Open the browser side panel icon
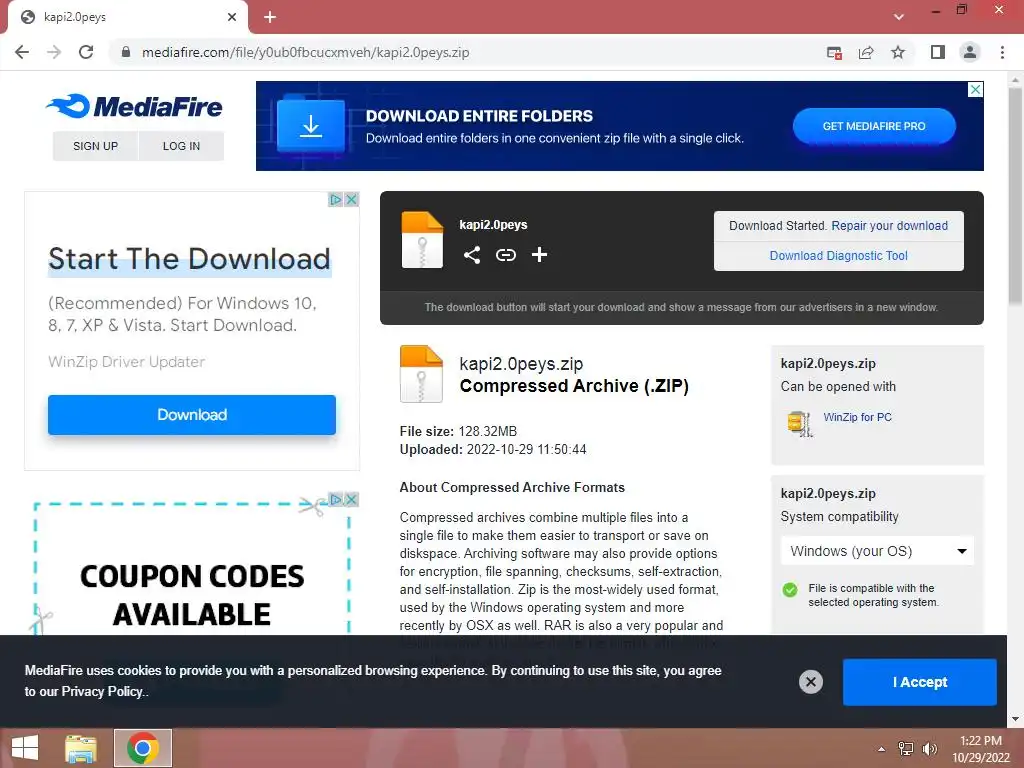The width and height of the screenshot is (1024, 768). coord(938,52)
